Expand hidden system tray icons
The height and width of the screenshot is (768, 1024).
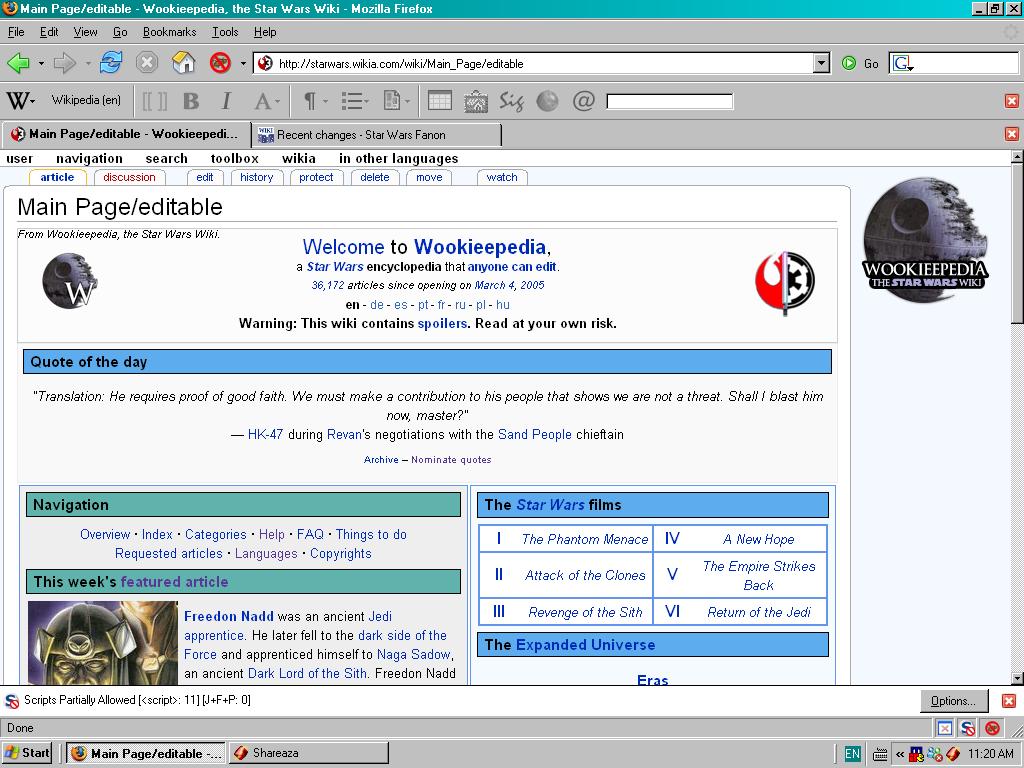coord(900,754)
